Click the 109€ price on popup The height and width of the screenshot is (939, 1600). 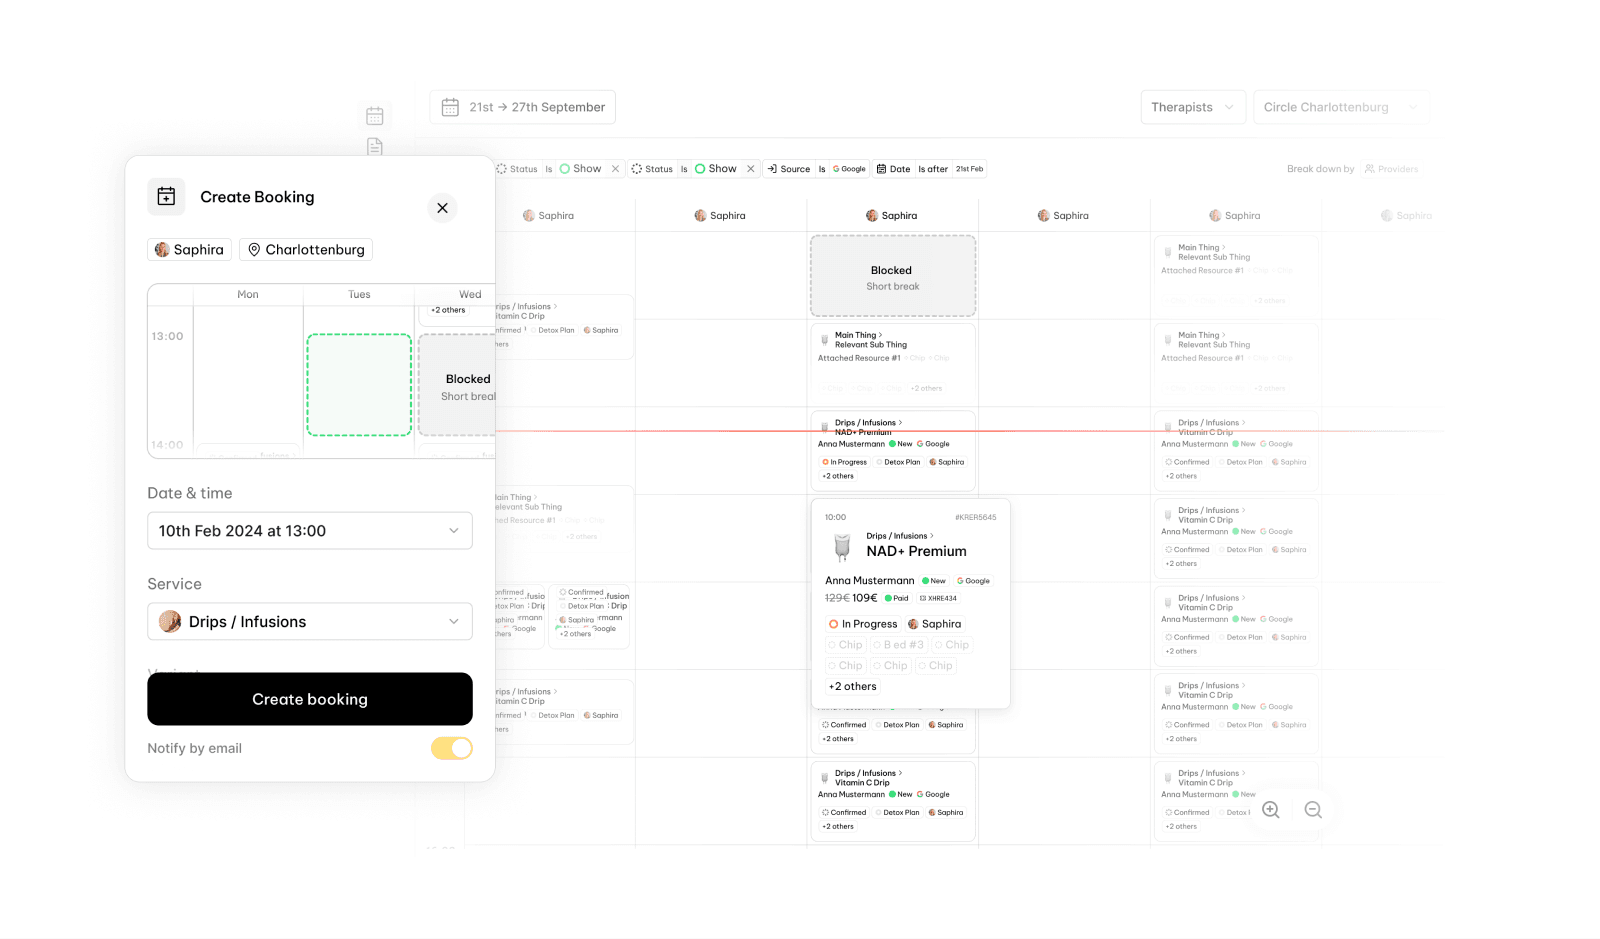(x=865, y=598)
